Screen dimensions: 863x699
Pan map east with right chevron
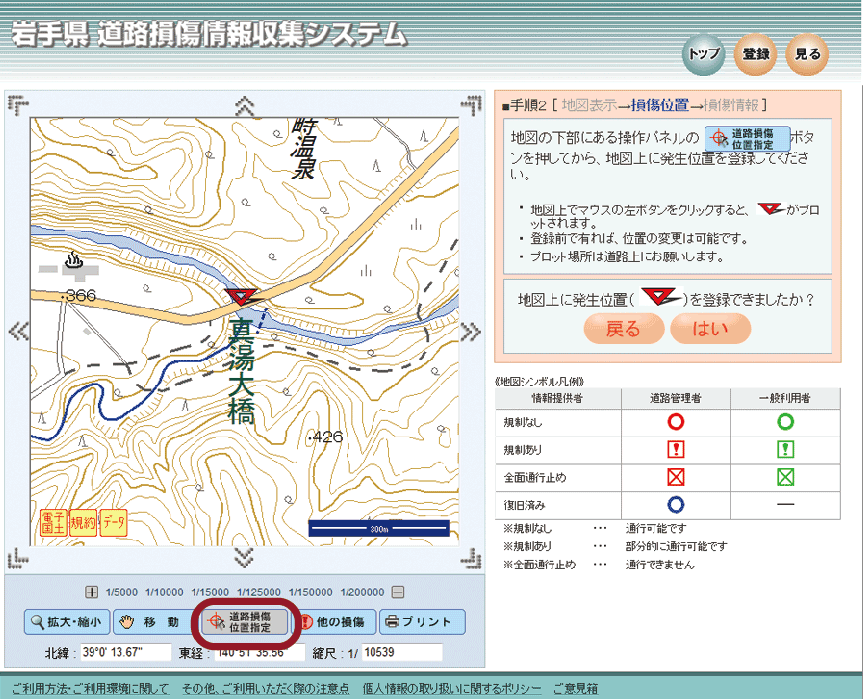[x=471, y=331]
